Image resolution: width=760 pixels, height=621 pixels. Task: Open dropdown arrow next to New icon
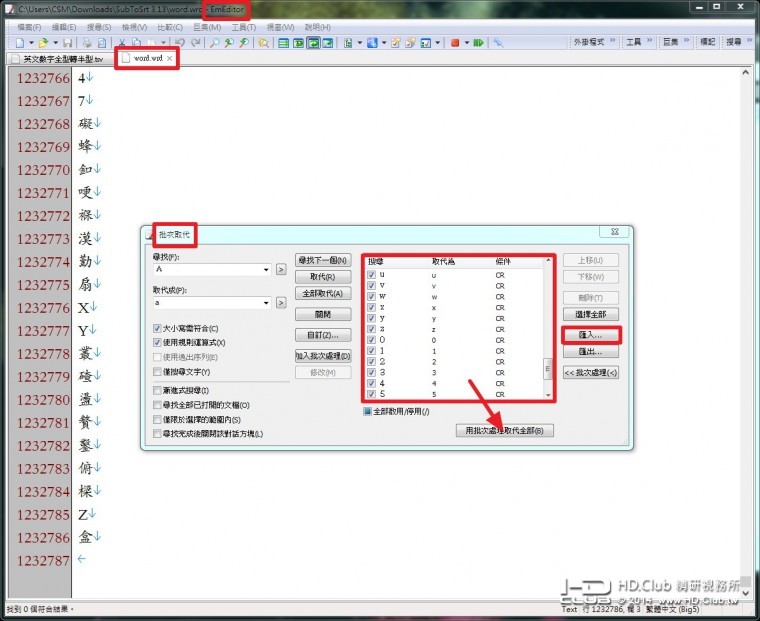pos(32,43)
